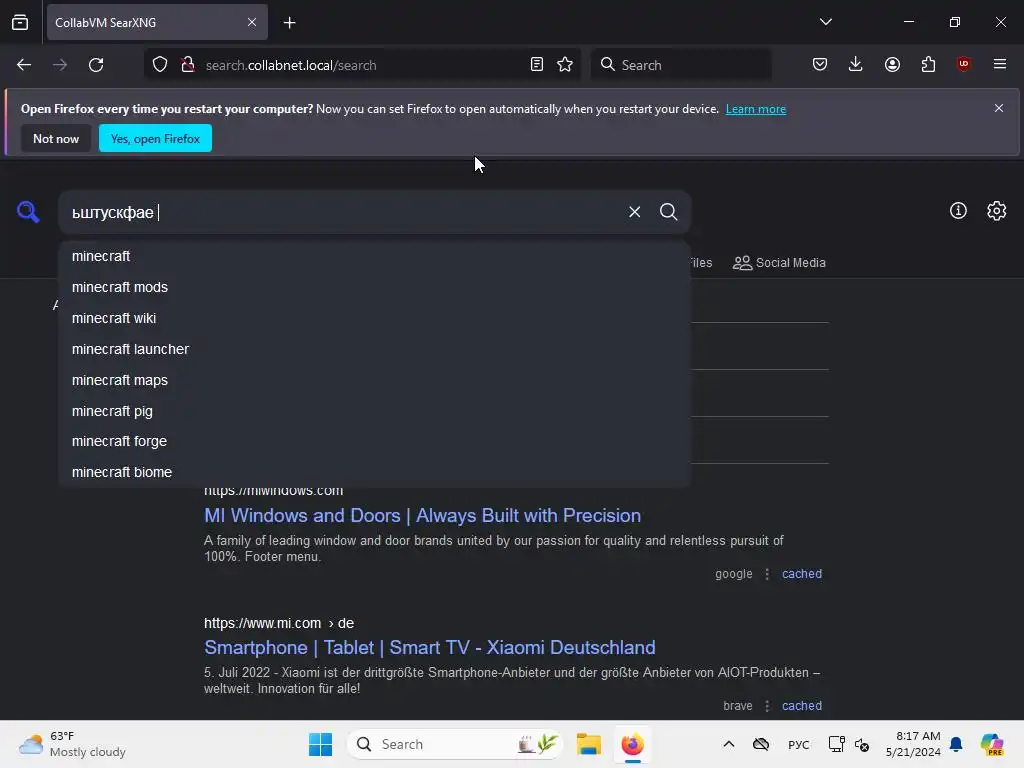Screen dimensions: 1024x768
Task: Open cached link for Xiaomi result
Action: coord(802,705)
